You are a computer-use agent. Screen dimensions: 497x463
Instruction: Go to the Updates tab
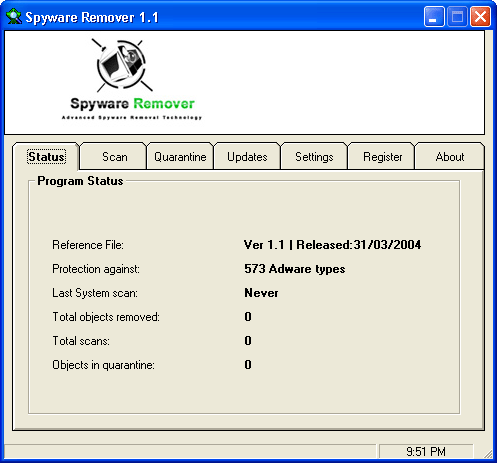pos(247,156)
